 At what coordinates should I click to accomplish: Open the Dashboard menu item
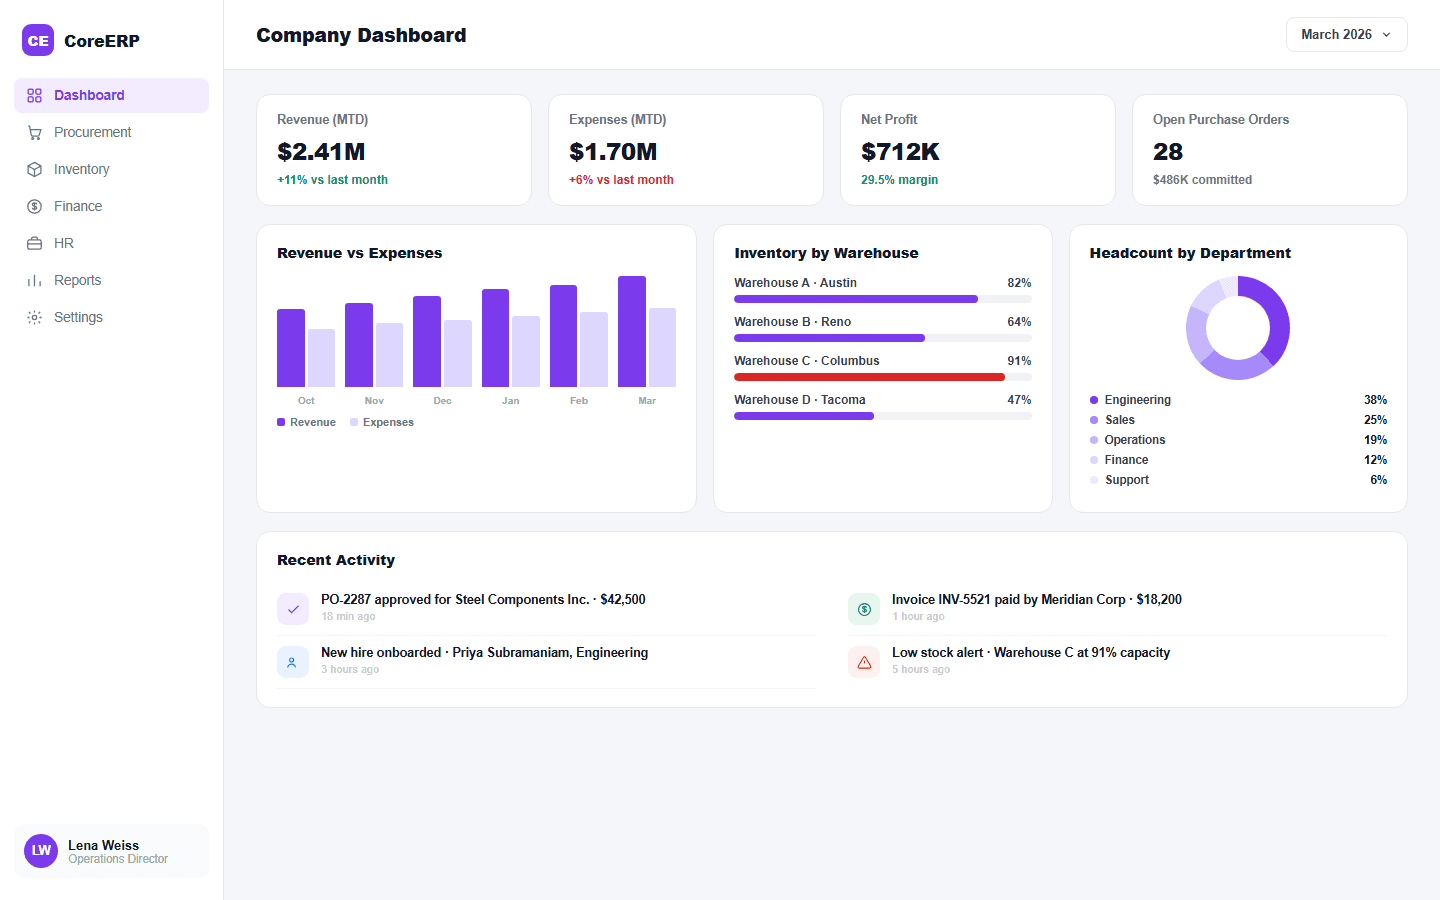(x=111, y=95)
